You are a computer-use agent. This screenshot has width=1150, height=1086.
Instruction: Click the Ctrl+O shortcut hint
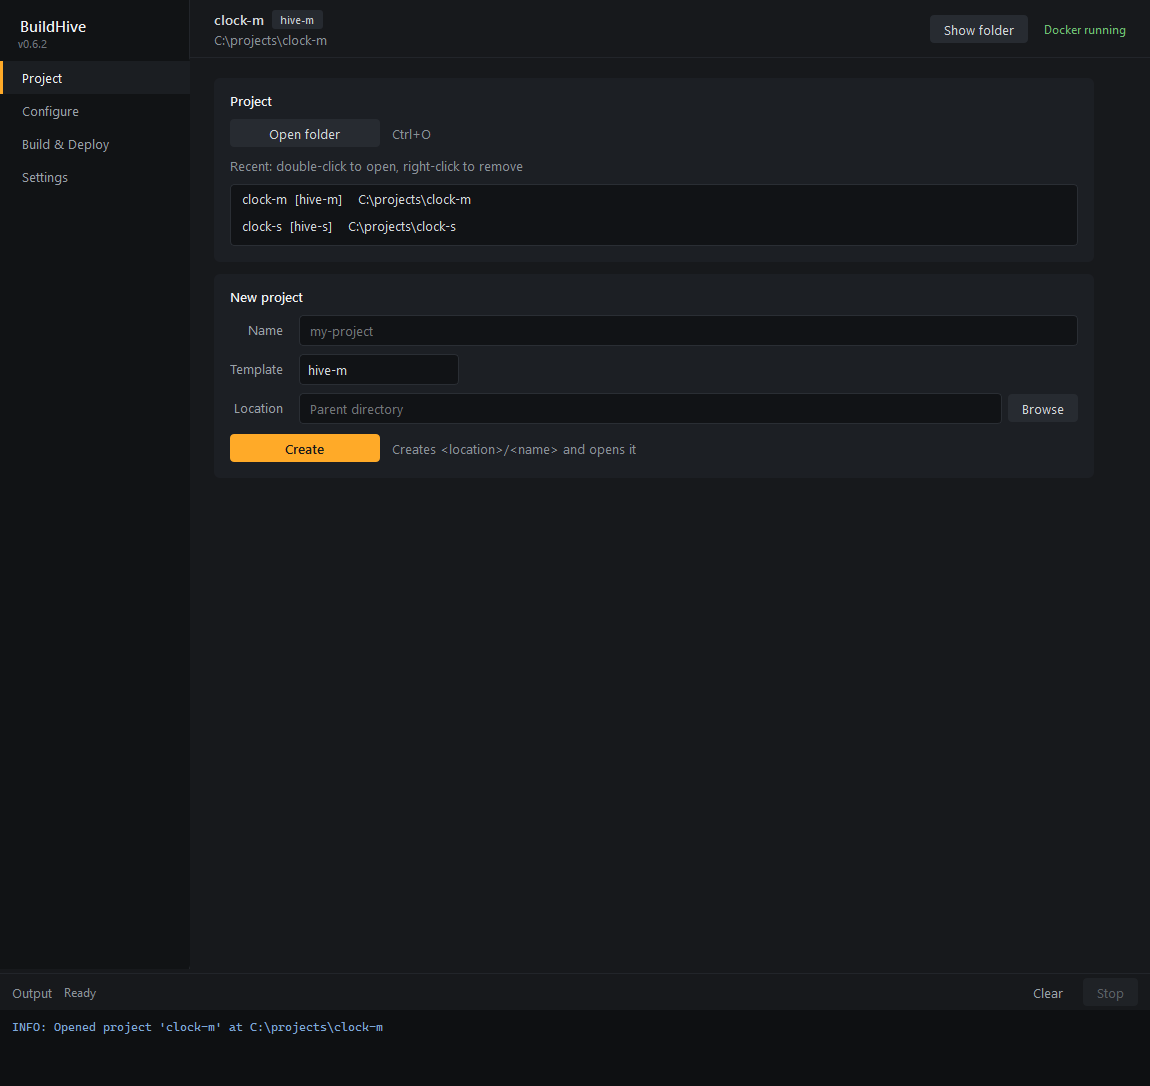[x=411, y=134]
